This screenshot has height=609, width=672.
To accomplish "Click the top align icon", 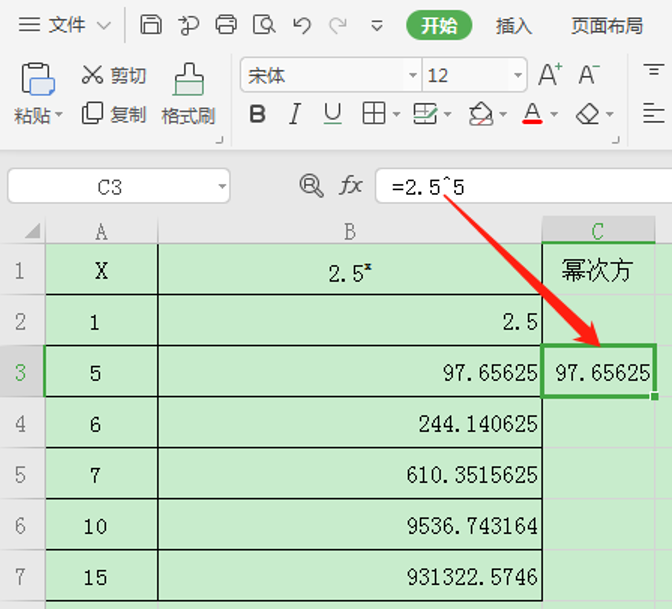I will click(x=654, y=70).
